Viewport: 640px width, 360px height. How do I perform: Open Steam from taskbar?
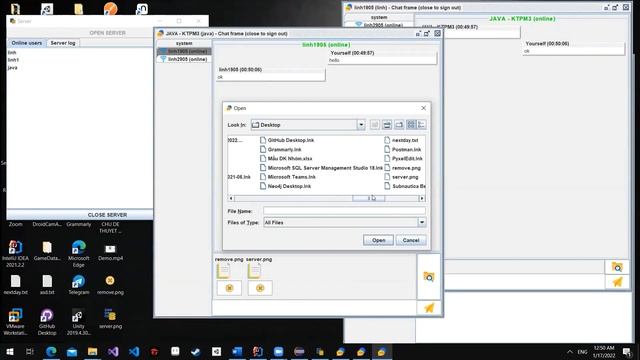click(x=196, y=351)
